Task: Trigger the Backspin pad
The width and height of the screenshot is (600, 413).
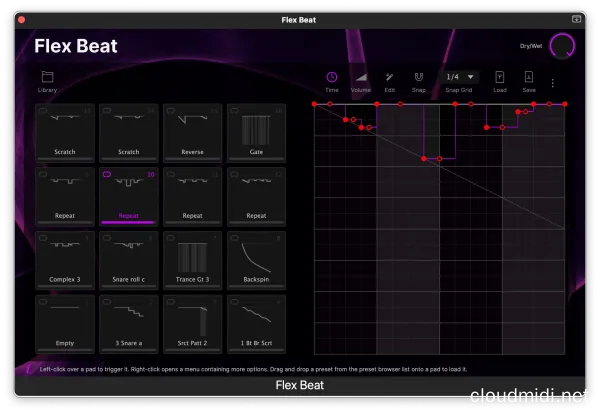Action: click(x=256, y=260)
